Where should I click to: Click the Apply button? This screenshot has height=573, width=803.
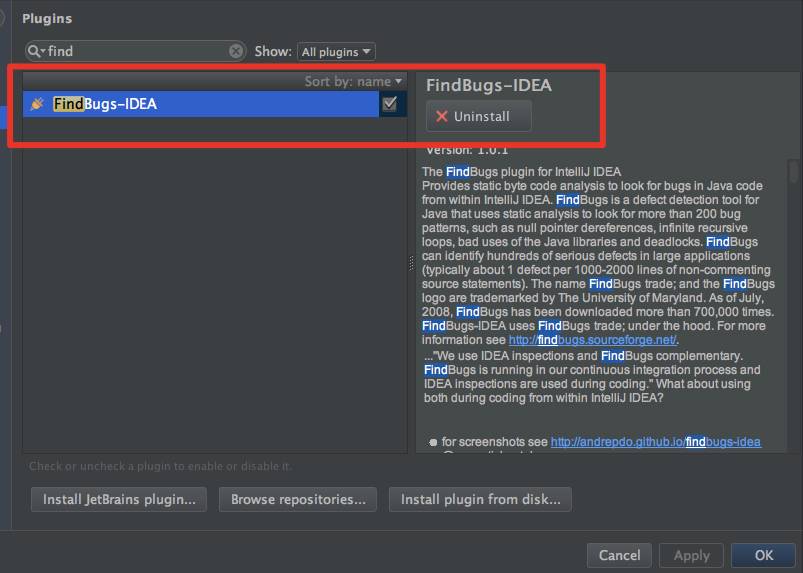[691, 555]
